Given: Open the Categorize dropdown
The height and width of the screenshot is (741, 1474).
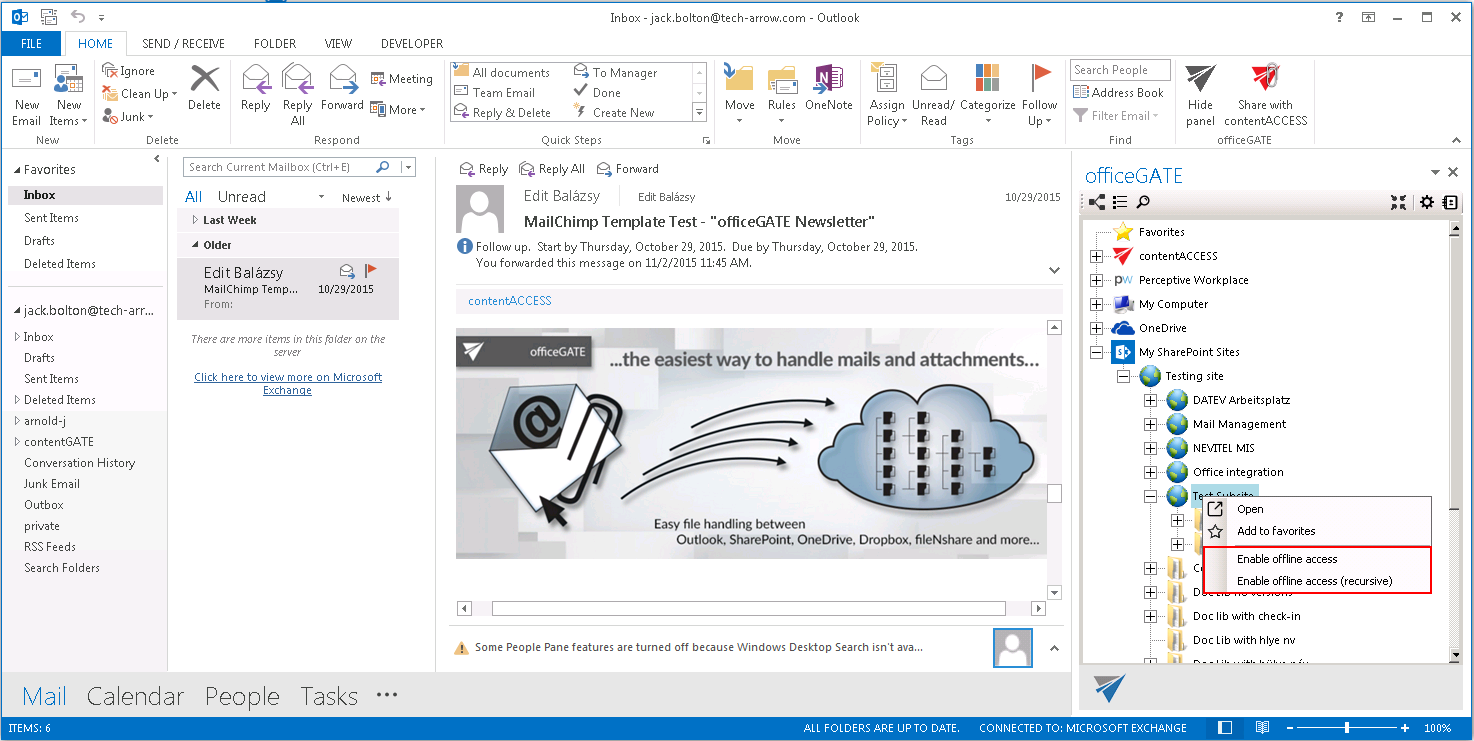Looking at the screenshot, I should click(x=988, y=112).
